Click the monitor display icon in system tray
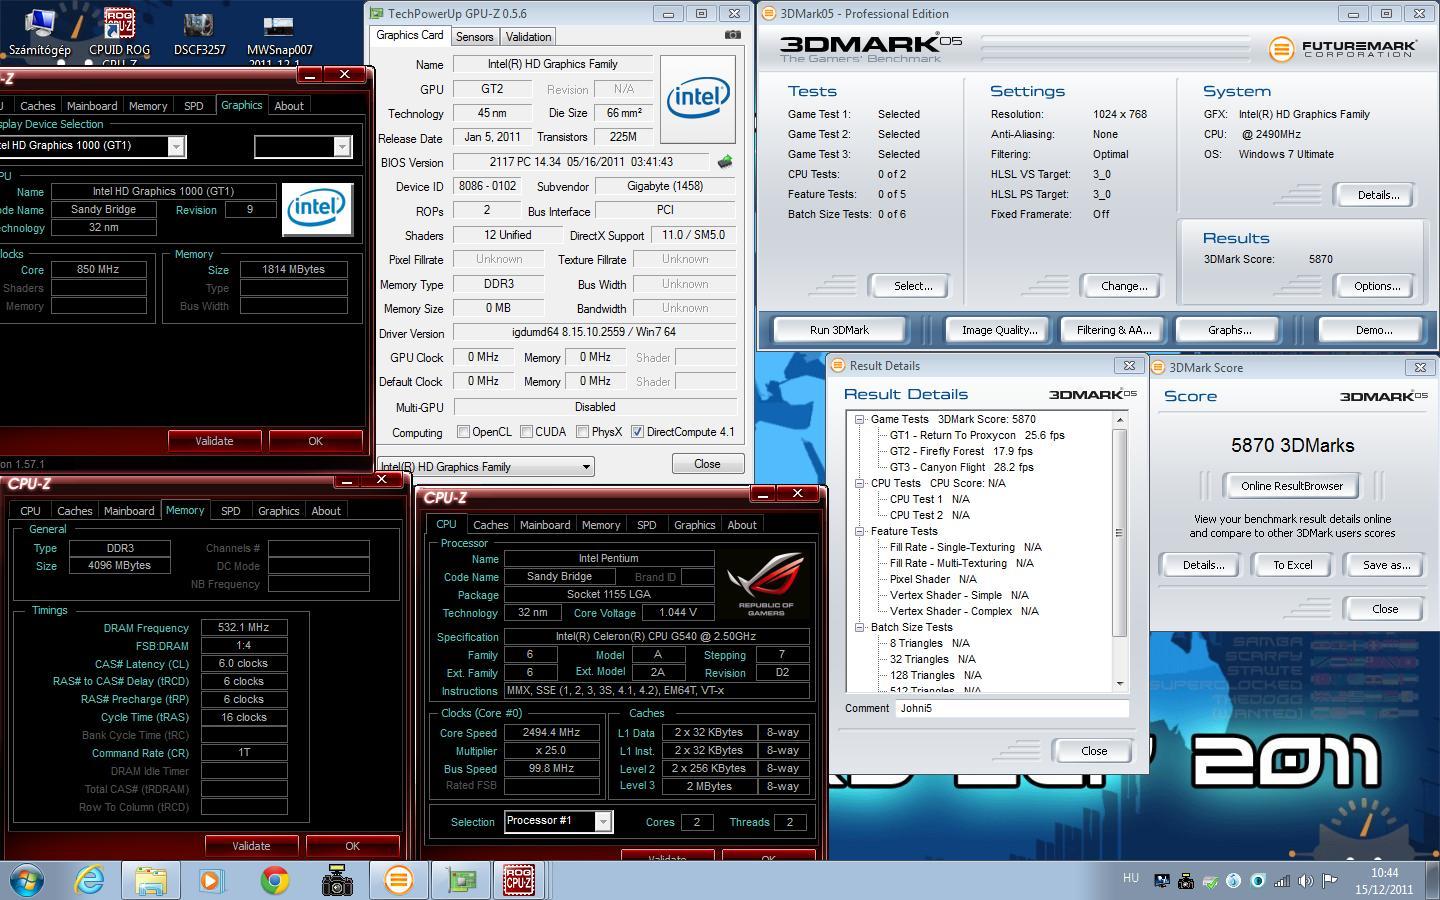The image size is (1440, 900). point(1161,881)
